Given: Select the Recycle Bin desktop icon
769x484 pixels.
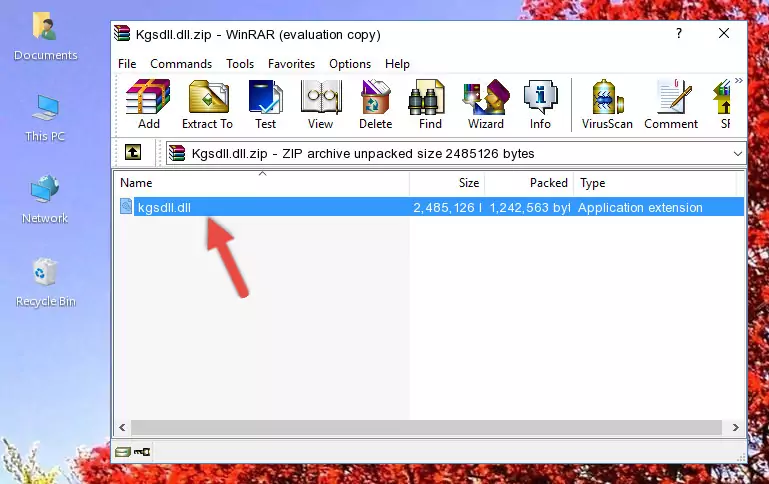Looking at the screenshot, I should 45,282.
